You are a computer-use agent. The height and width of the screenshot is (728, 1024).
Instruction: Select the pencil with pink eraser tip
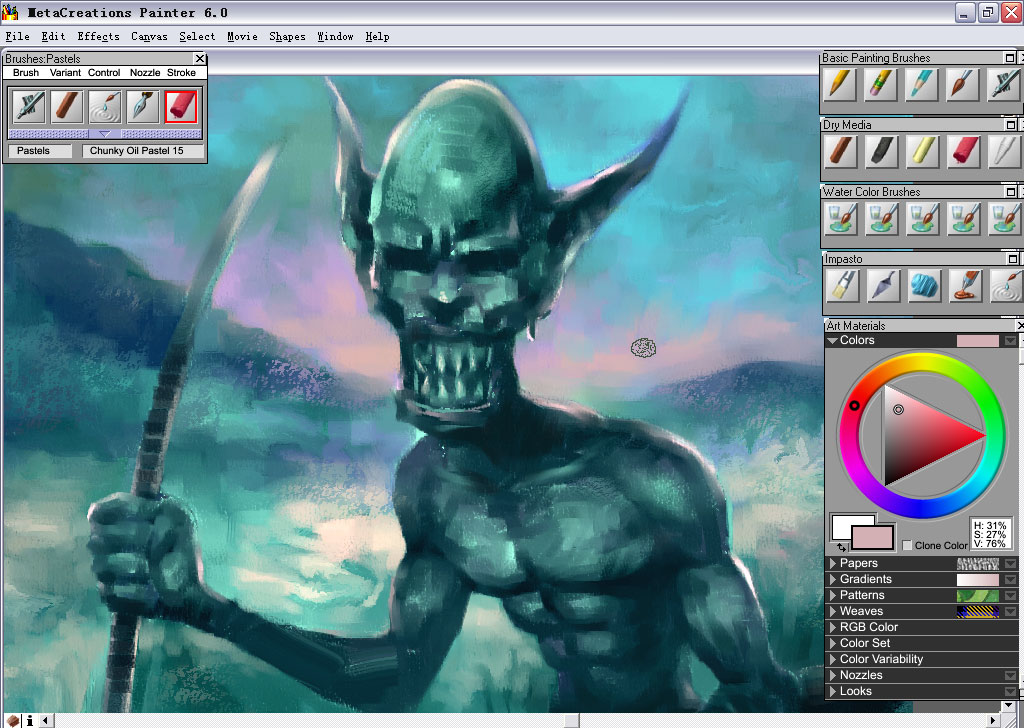(x=881, y=84)
